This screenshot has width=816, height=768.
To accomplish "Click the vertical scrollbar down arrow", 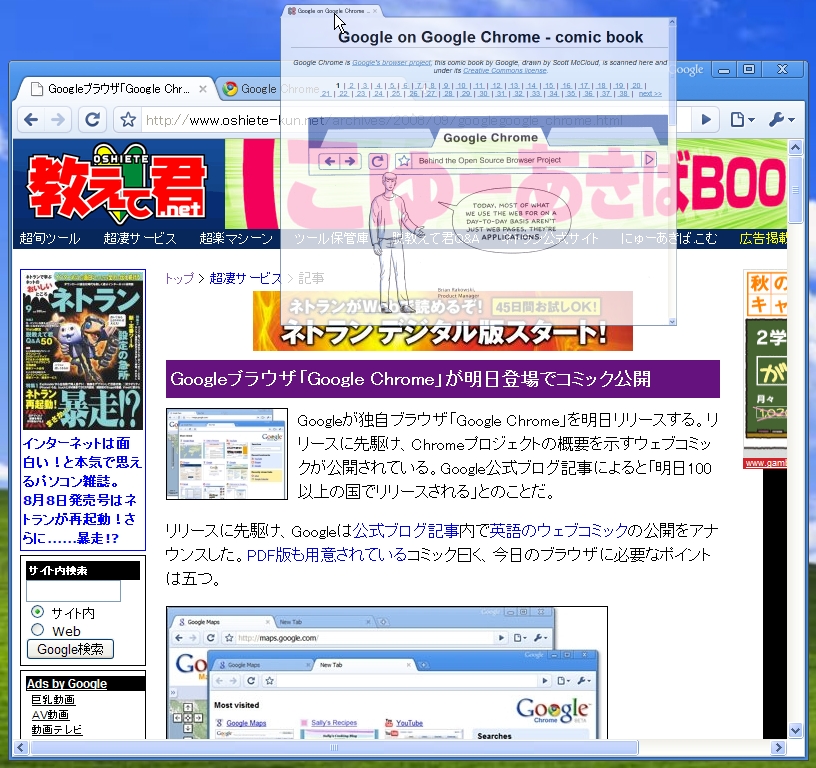I will 795,731.
